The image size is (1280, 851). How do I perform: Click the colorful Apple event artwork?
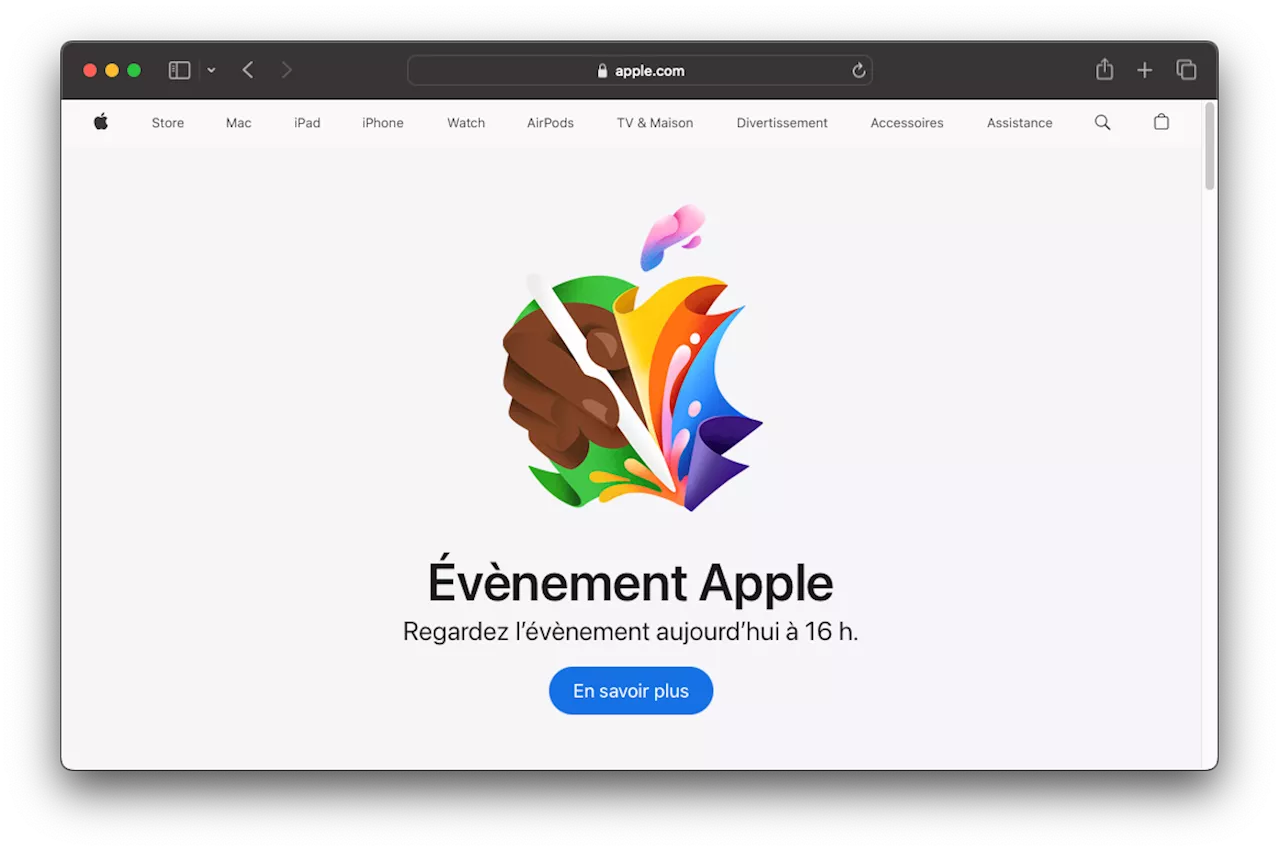tap(632, 358)
